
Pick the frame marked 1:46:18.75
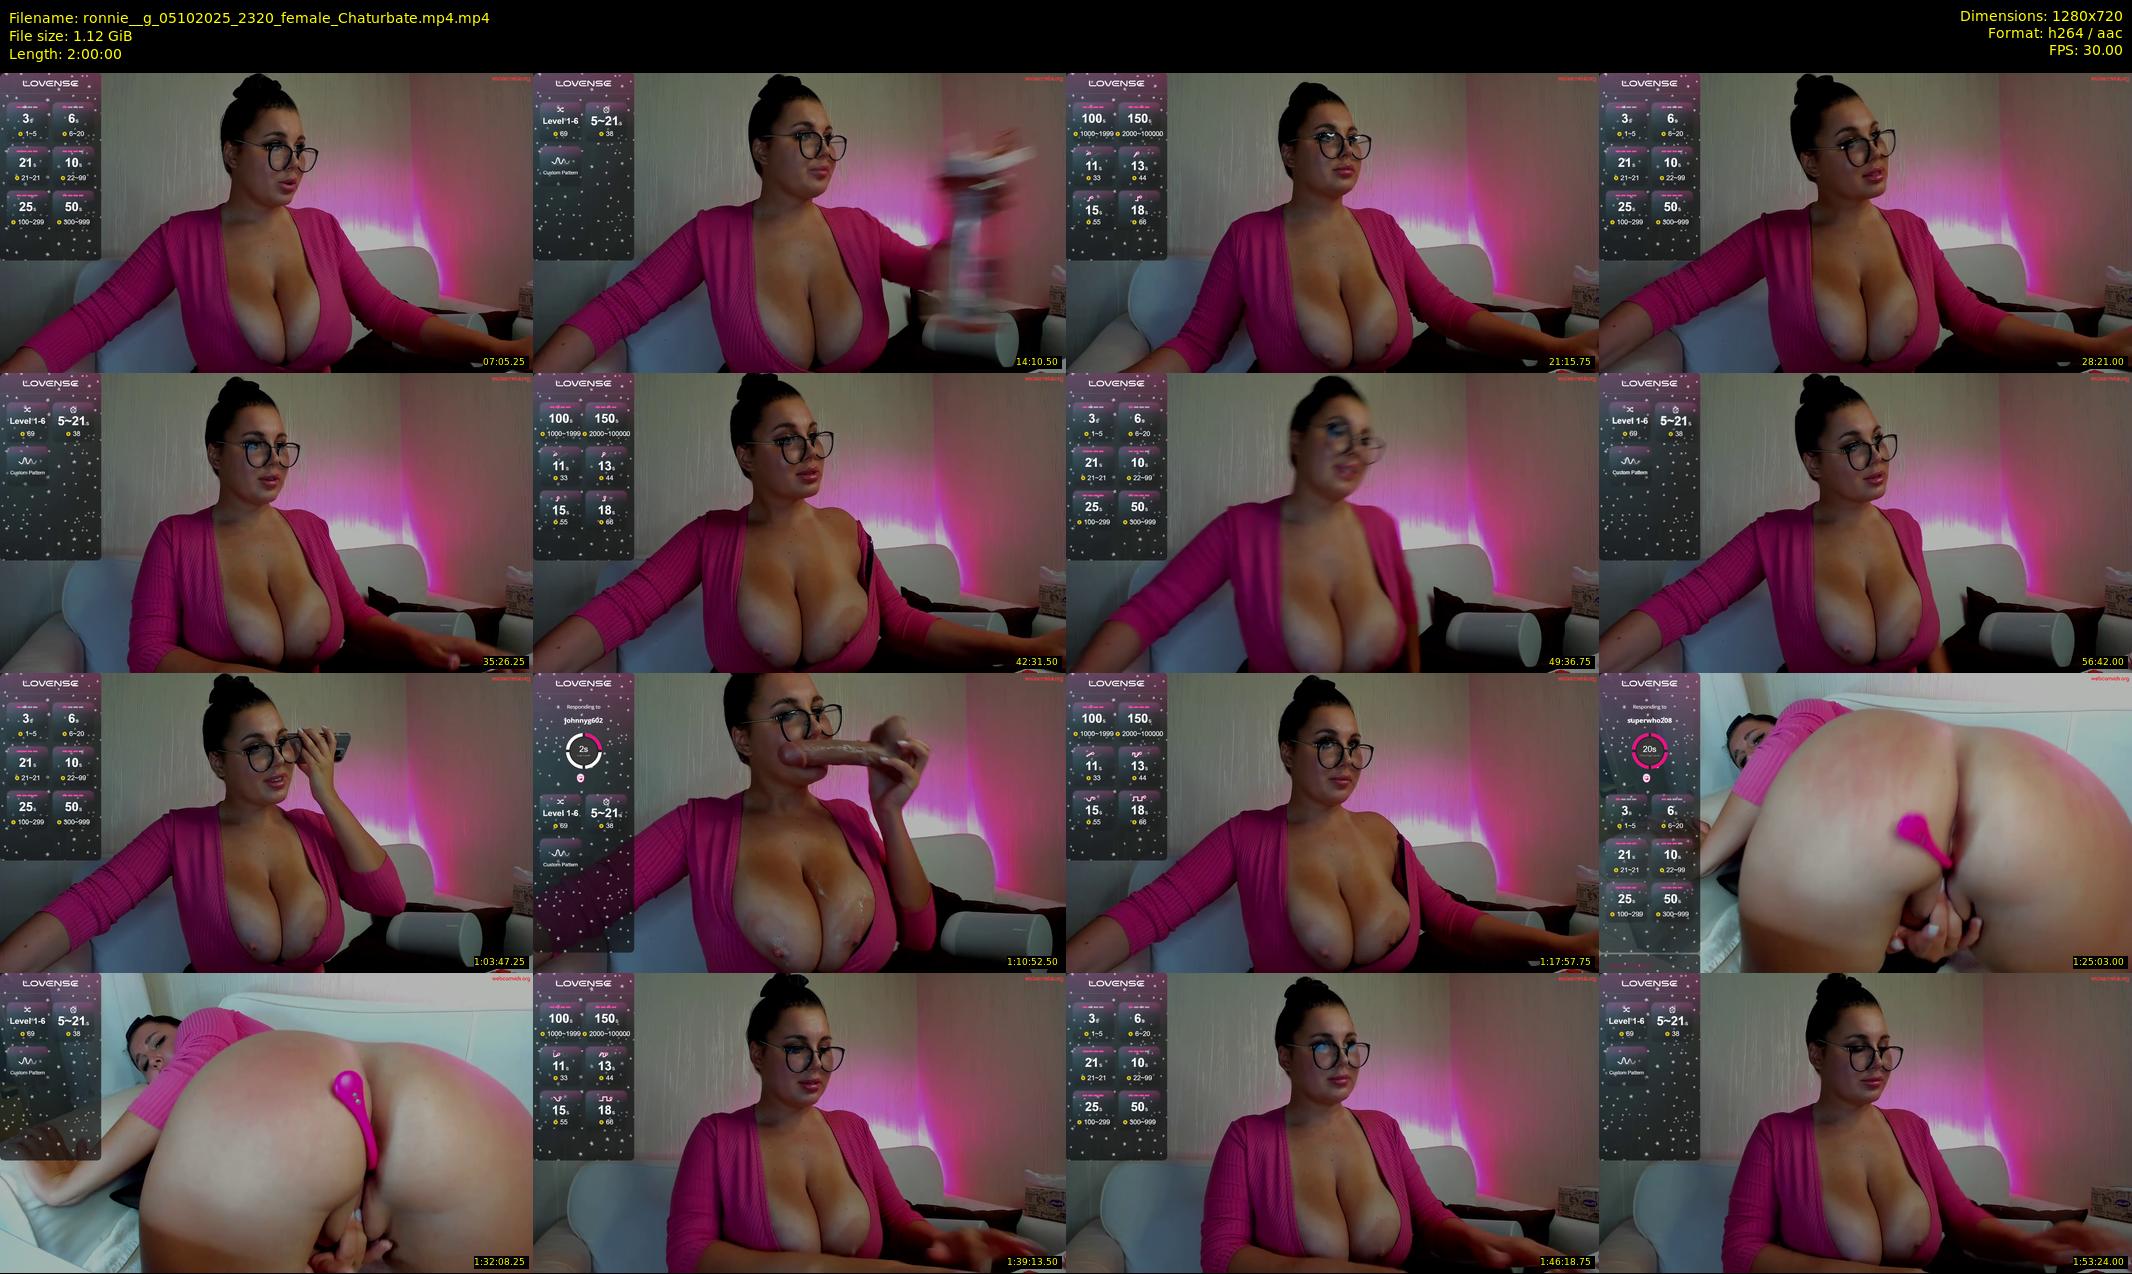tap(1332, 1122)
